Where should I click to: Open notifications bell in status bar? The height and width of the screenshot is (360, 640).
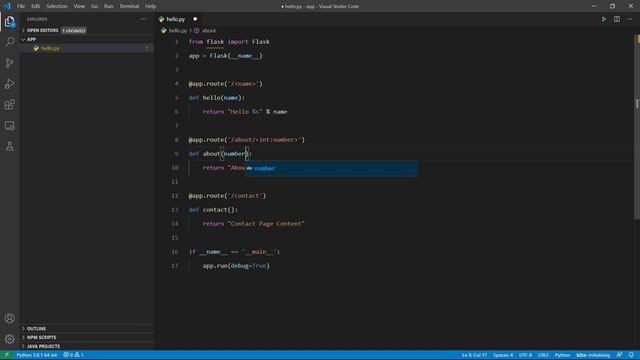[x=631, y=355]
